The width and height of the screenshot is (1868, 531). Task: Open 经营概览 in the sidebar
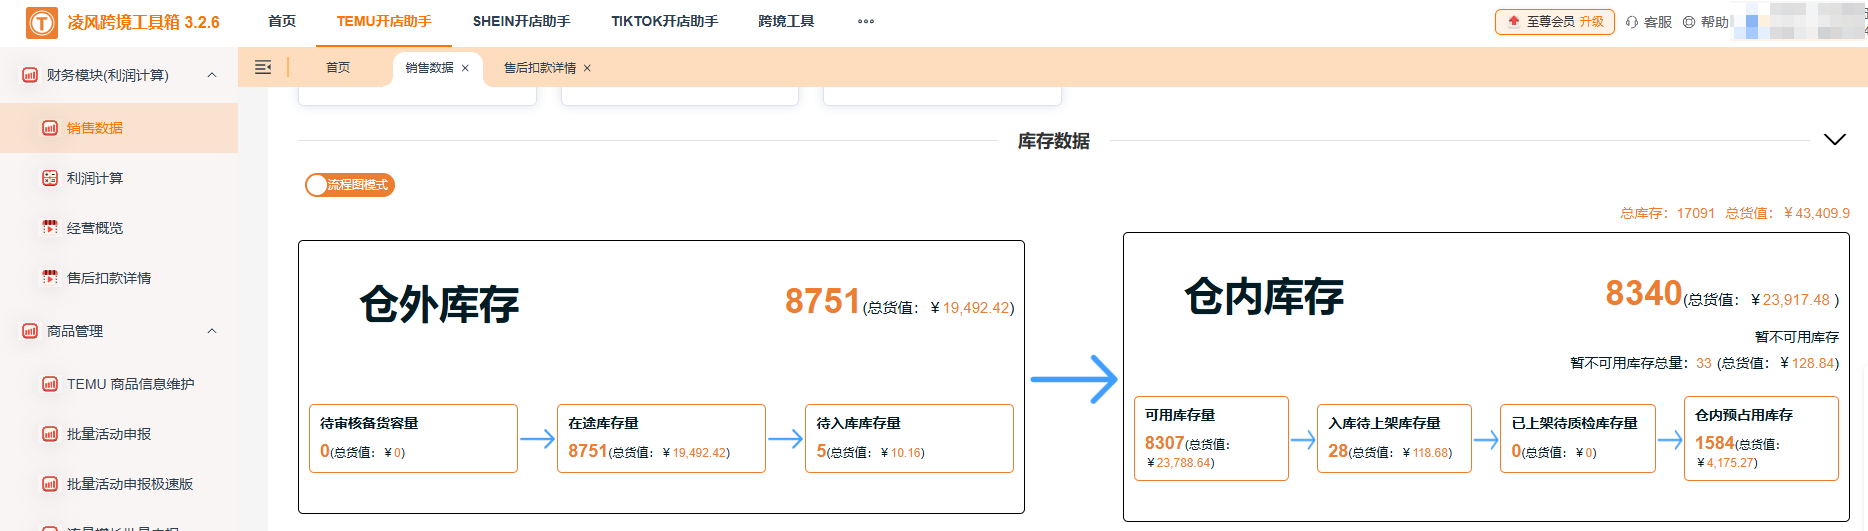point(119,228)
